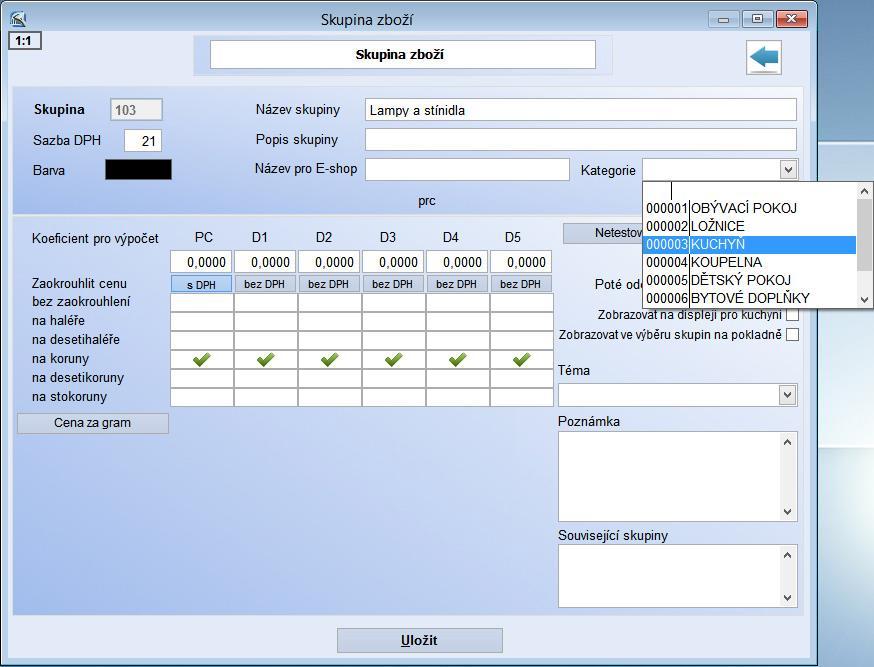Screen dimensions: 874x667
Task: Select the blank first entry in category list
Action: click(x=749, y=191)
